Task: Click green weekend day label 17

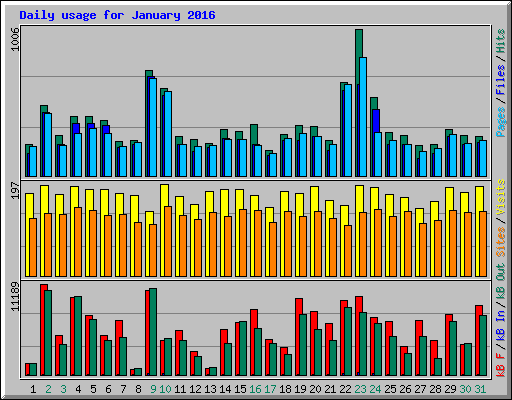Action: 270,389
